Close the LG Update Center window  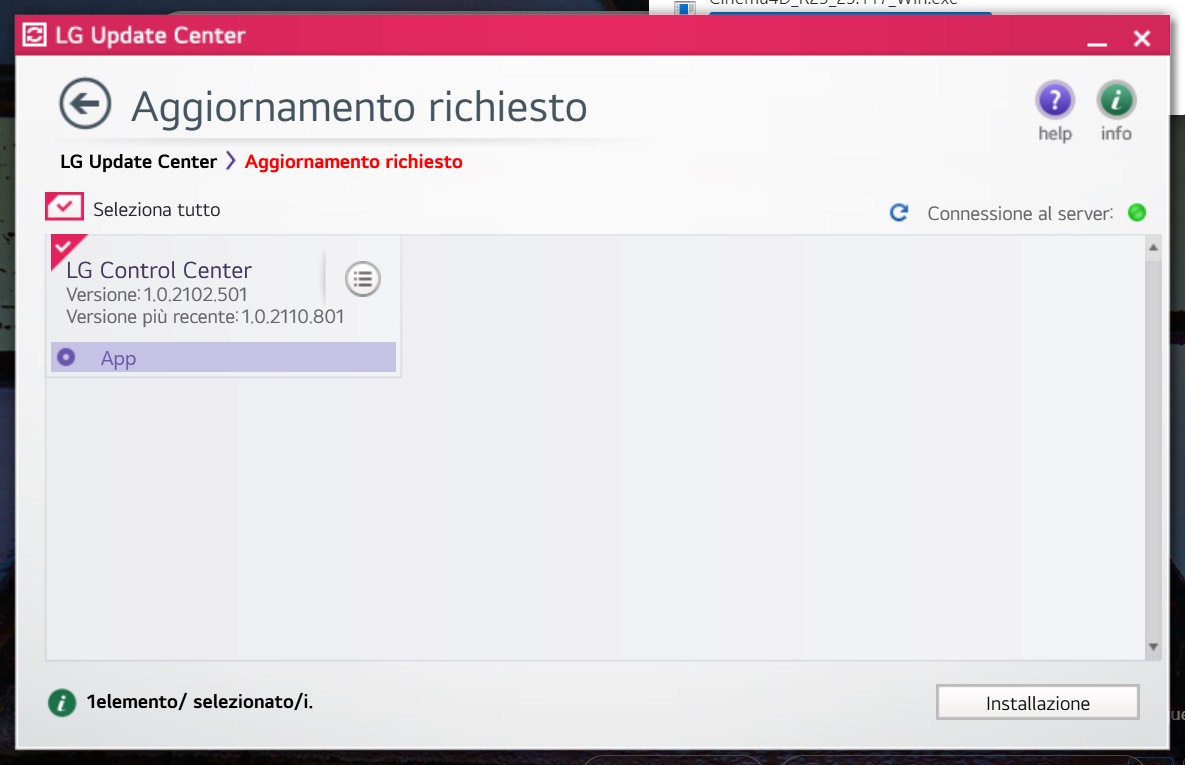coord(1142,39)
